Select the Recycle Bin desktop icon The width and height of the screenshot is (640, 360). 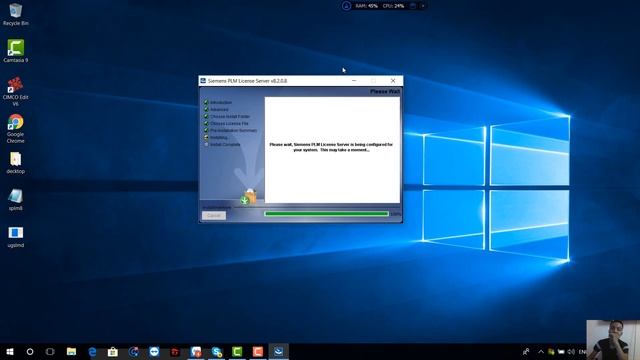pos(16,14)
